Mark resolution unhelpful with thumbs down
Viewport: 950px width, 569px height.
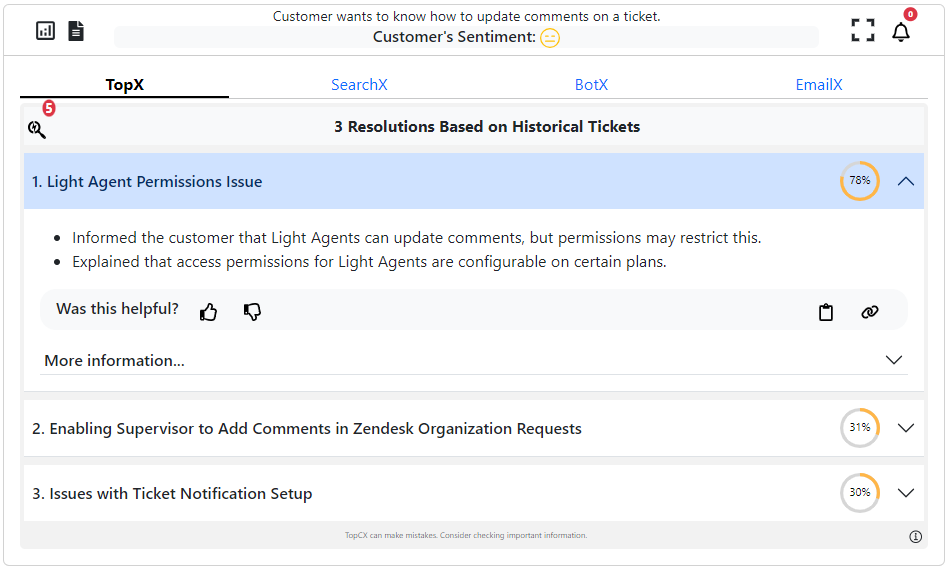click(252, 312)
